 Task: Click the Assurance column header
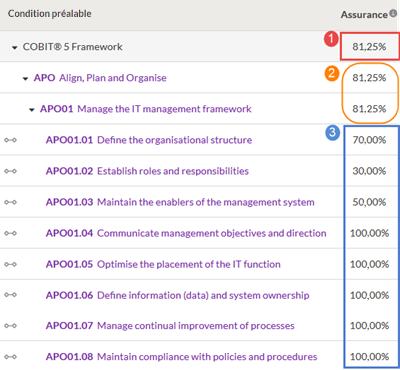364,15
